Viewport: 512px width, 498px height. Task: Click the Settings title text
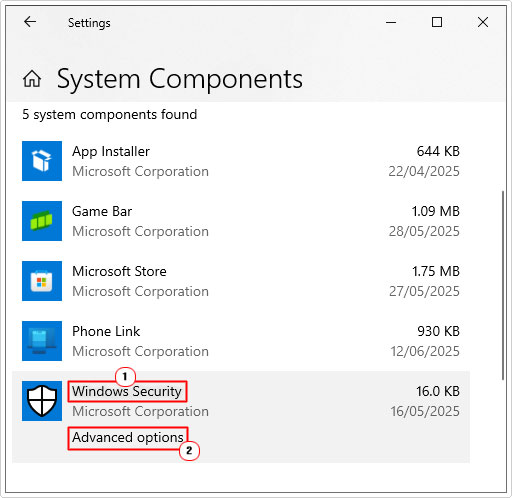(89, 23)
